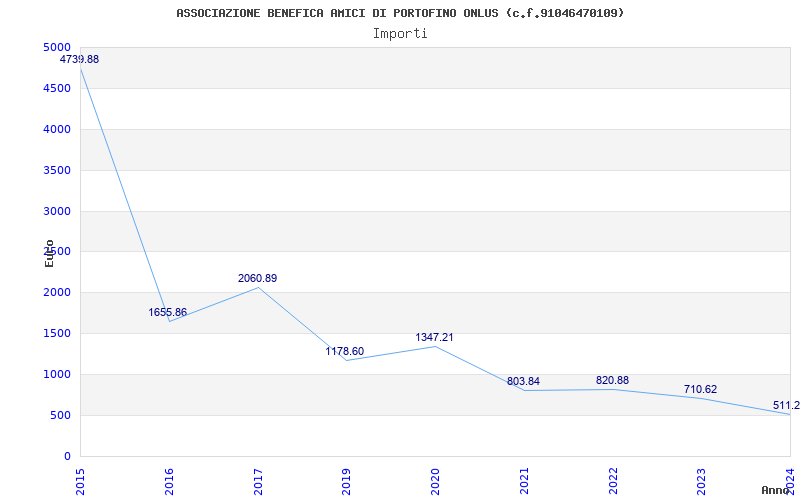Click the 2019 year axis label
The height and width of the screenshot is (500, 800).
(x=346, y=482)
